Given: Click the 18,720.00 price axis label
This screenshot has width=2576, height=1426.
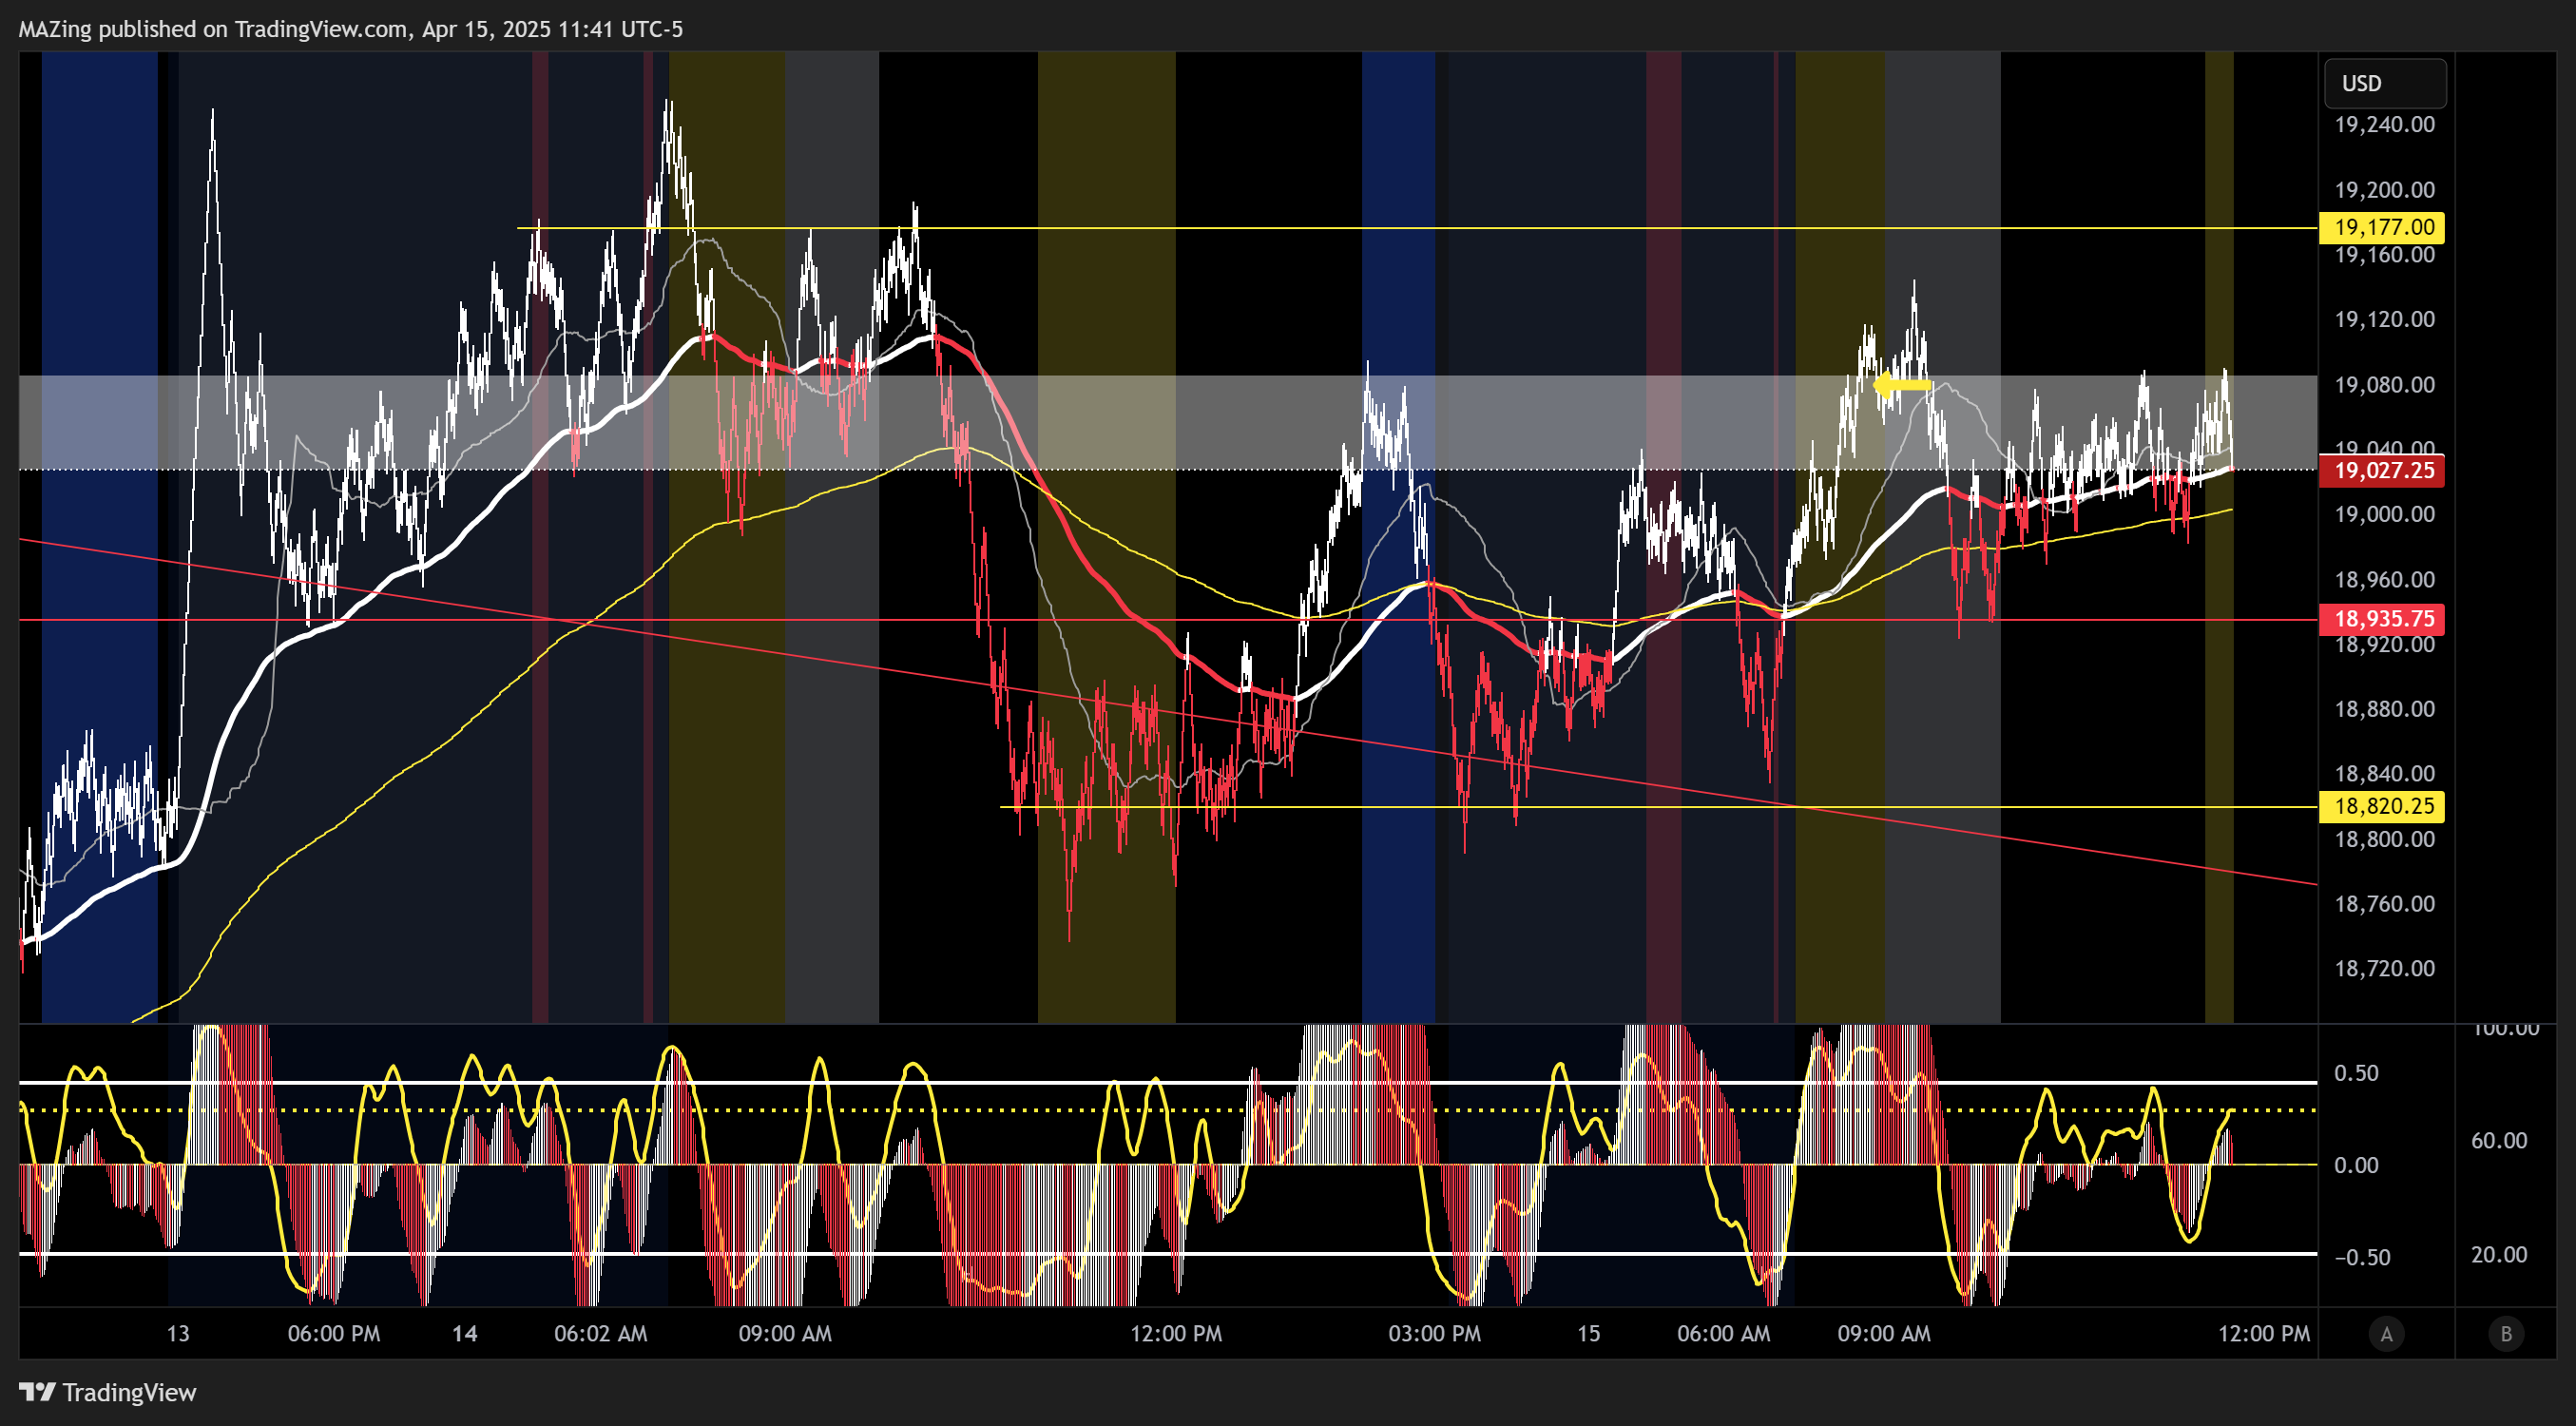Looking at the screenshot, I should click(x=2384, y=969).
